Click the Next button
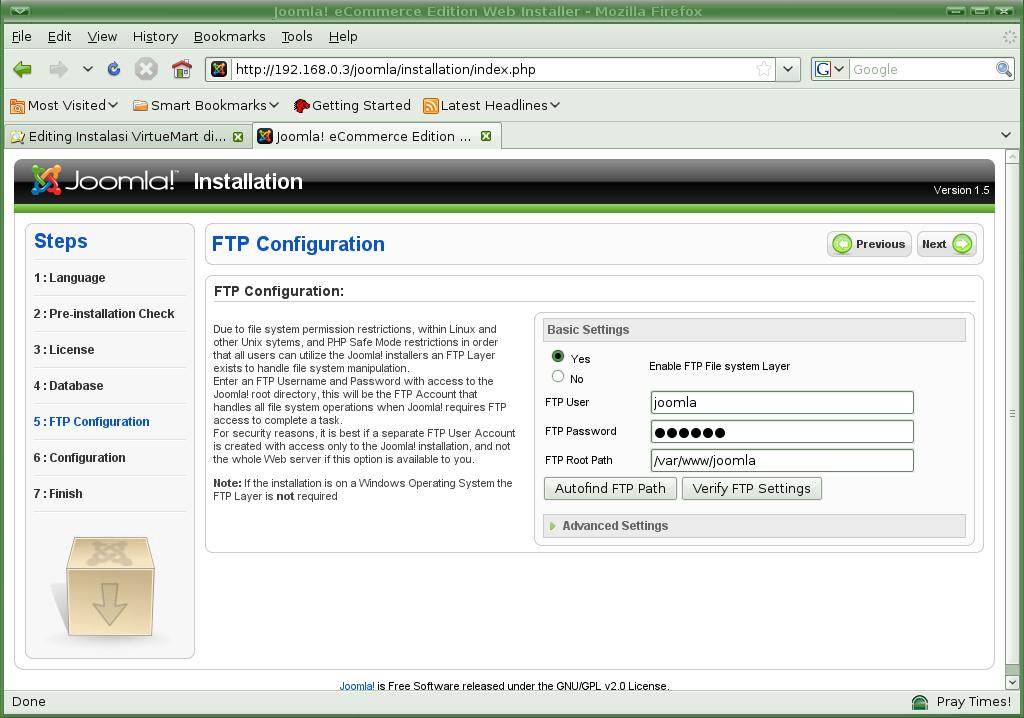Image resolution: width=1024 pixels, height=718 pixels. (x=946, y=244)
